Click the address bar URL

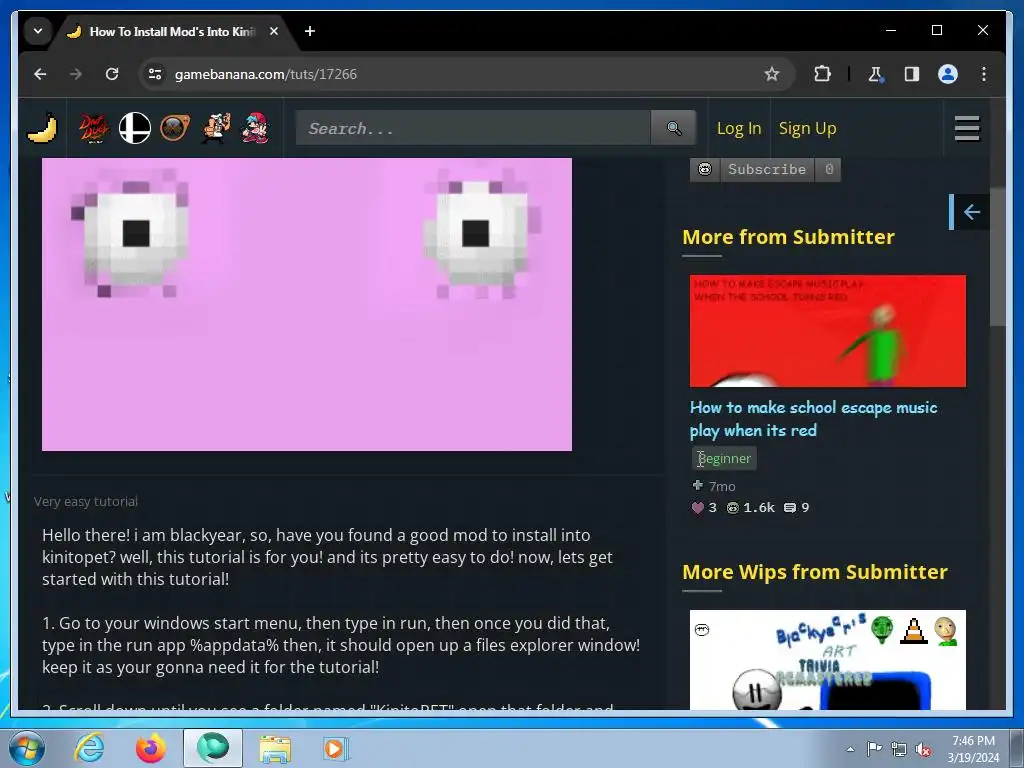266,74
